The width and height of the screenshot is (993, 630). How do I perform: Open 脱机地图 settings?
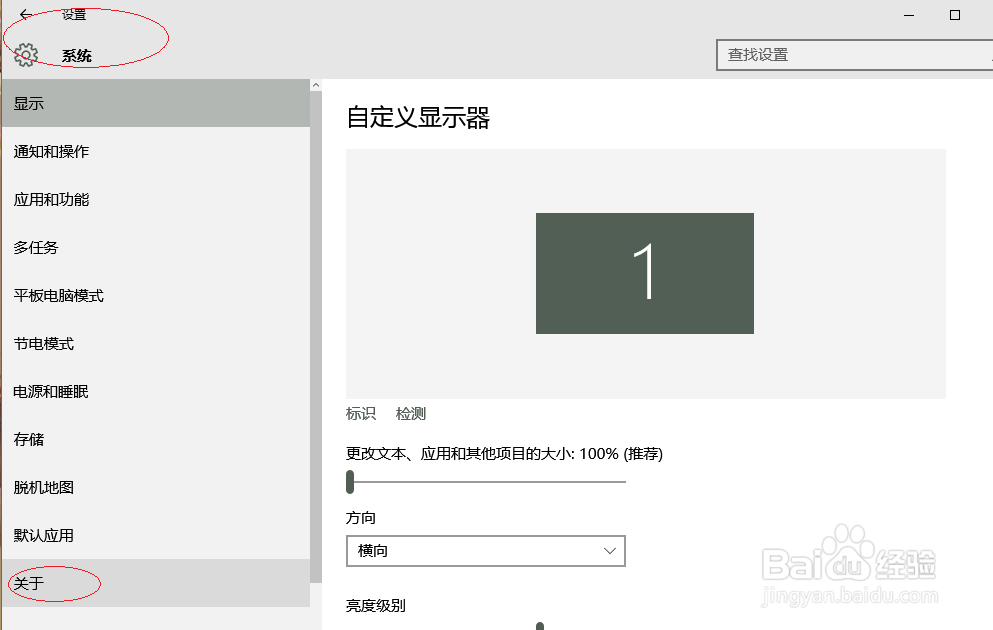point(156,488)
